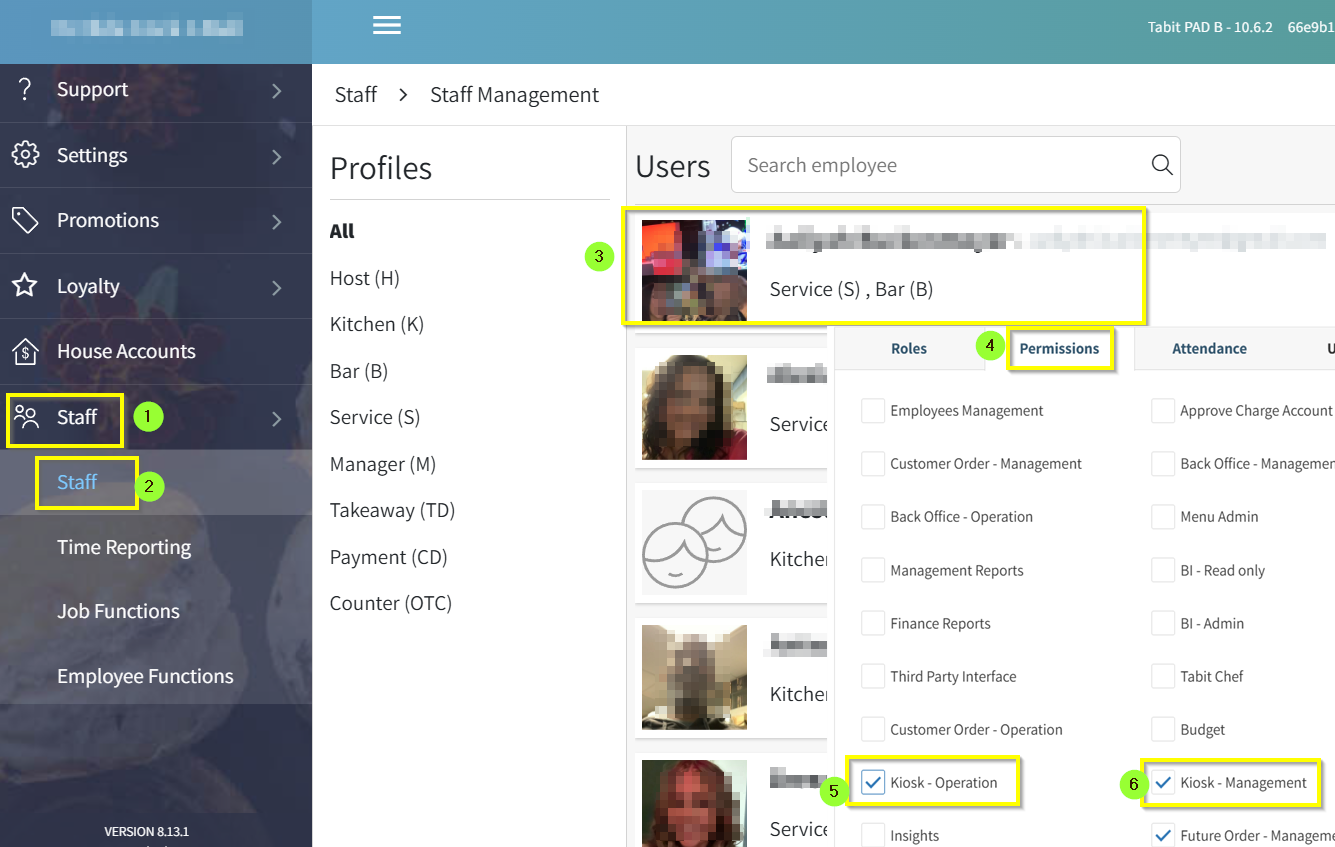1335x847 pixels.
Task: Enable the Employees Management checkbox
Action: (873, 410)
